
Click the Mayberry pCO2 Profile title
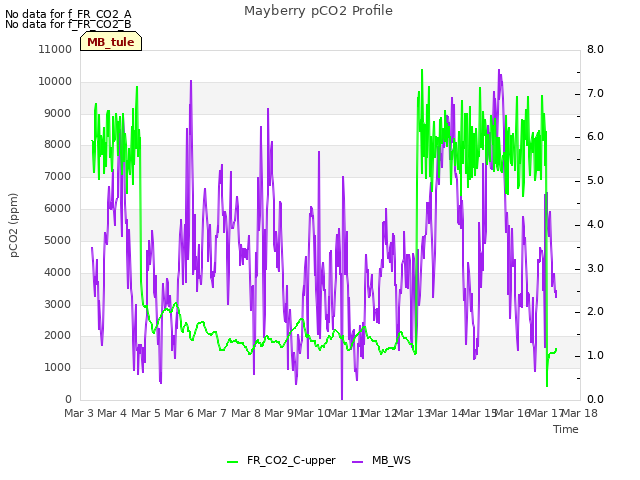(x=318, y=11)
